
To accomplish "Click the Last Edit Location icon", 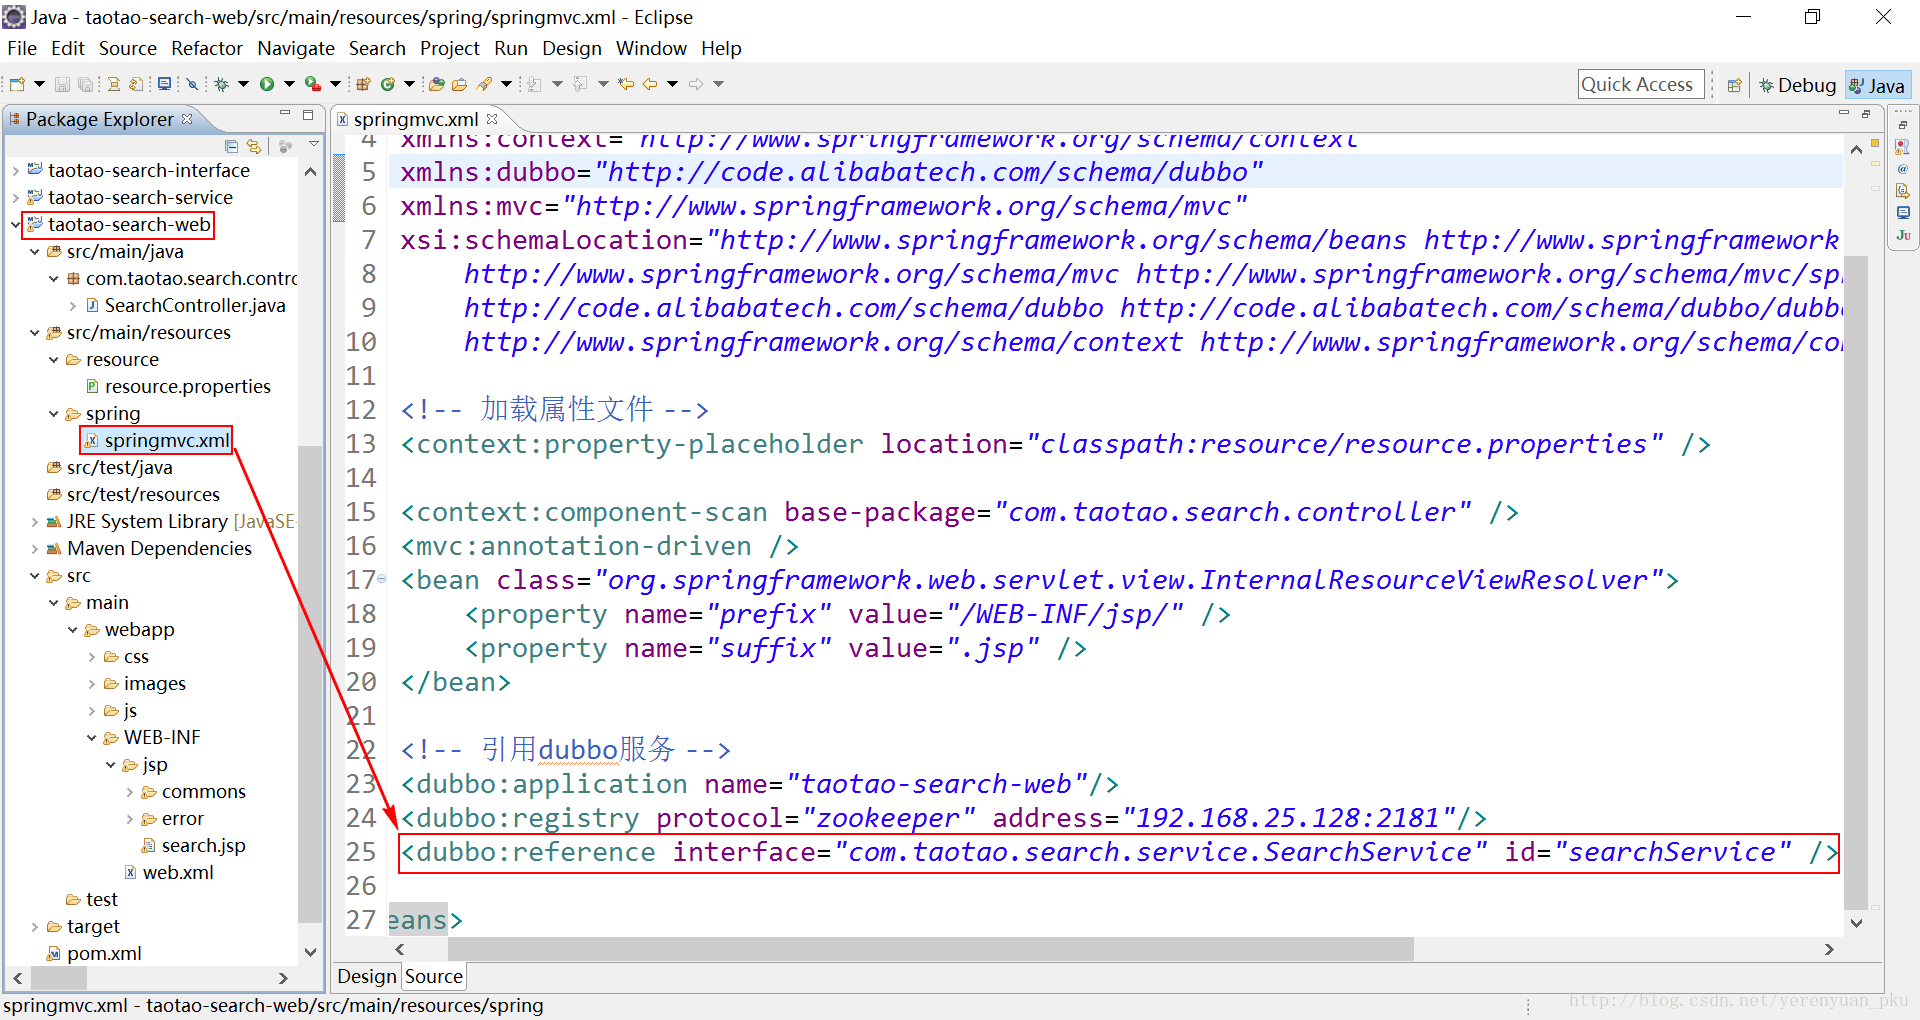I will click(x=625, y=85).
